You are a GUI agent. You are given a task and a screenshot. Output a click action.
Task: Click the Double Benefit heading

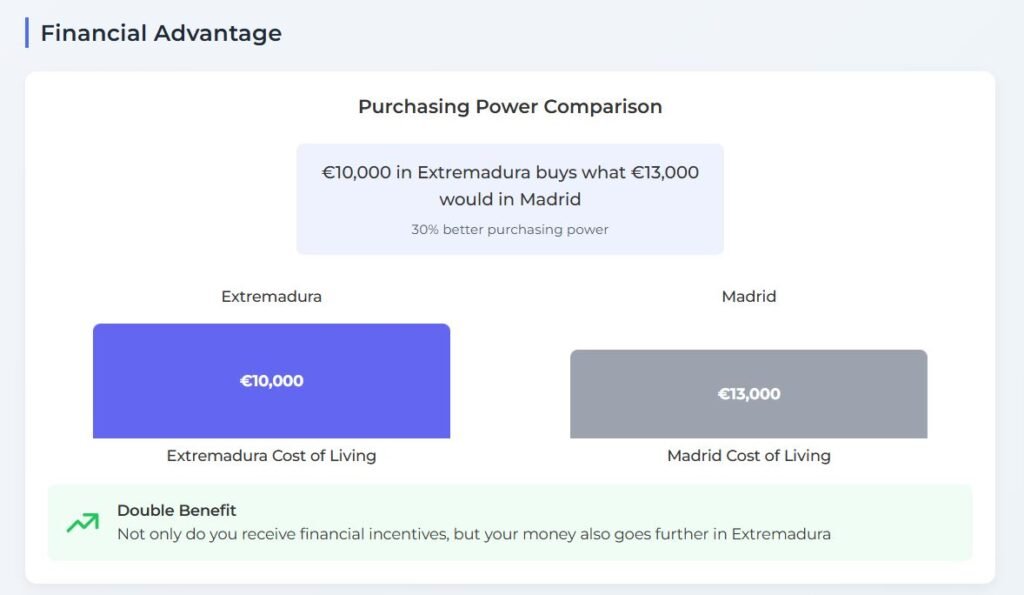click(176, 510)
